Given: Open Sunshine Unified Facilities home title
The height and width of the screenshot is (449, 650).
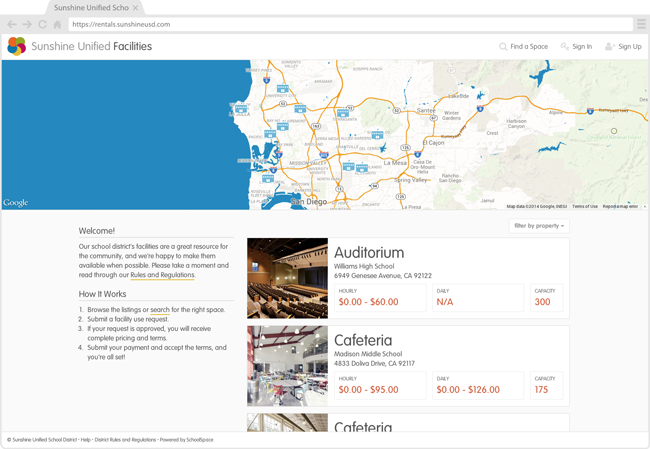Looking at the screenshot, I should 92,46.
